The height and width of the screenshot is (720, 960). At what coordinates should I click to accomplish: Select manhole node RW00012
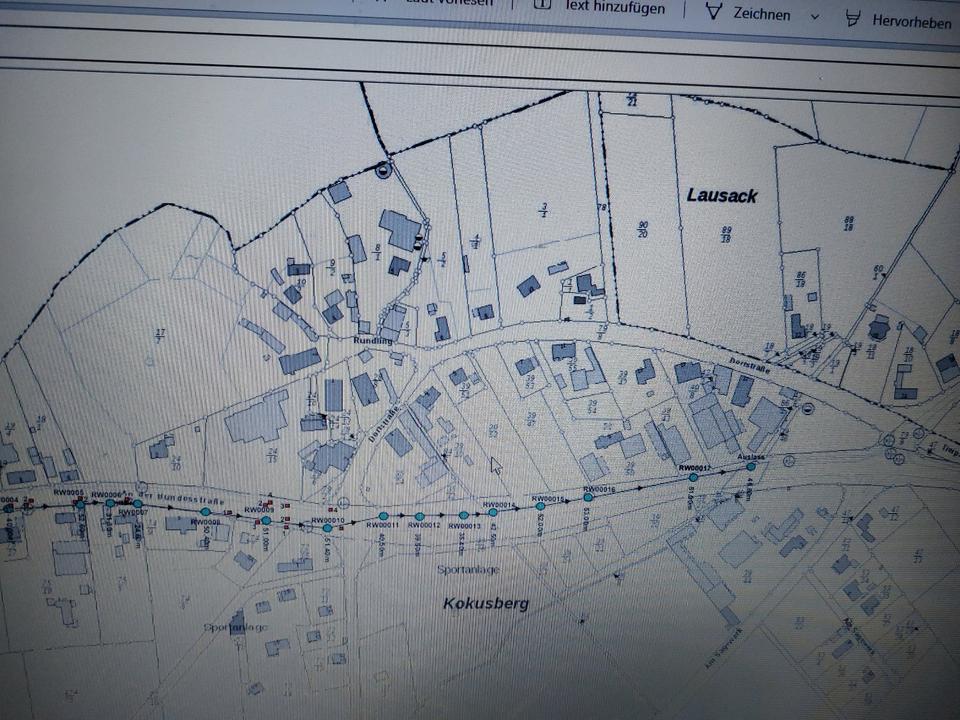tap(419, 516)
